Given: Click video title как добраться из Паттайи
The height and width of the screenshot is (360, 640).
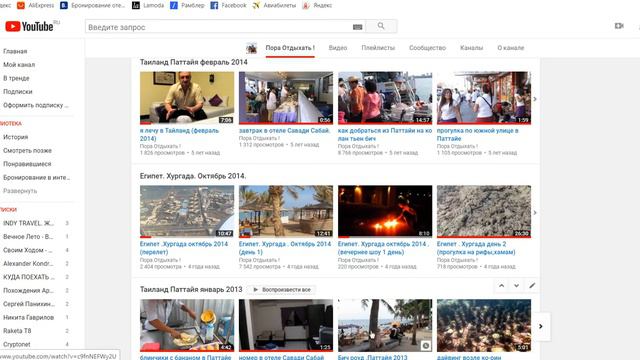Looking at the screenshot, I should [x=384, y=135].
